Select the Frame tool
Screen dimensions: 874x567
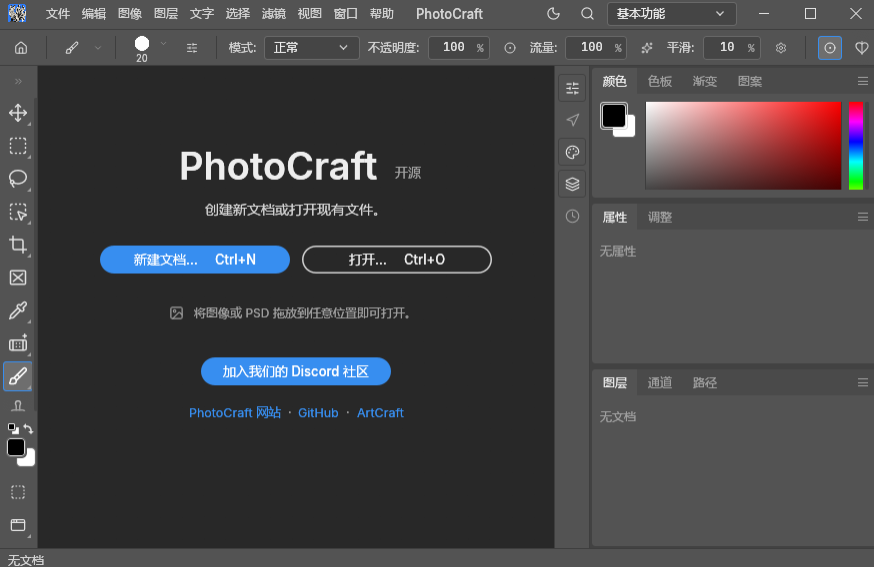[18, 278]
